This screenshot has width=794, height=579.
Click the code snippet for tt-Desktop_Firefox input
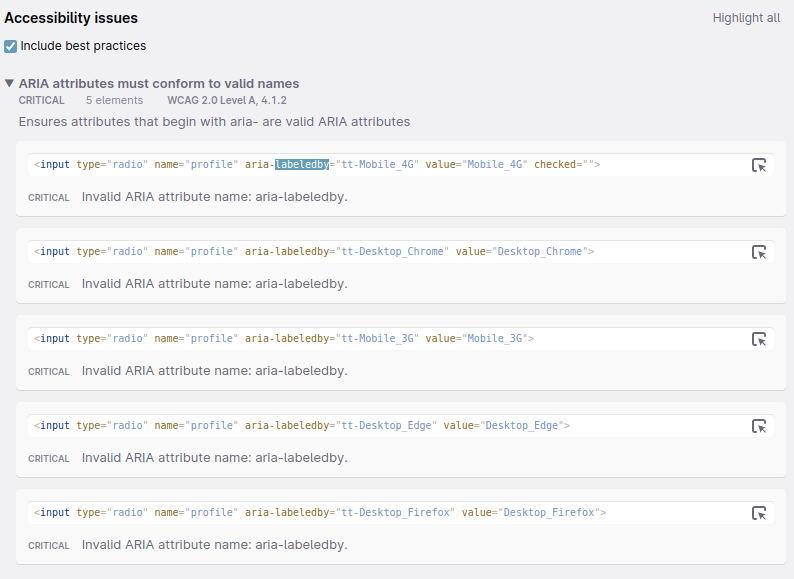coord(320,513)
